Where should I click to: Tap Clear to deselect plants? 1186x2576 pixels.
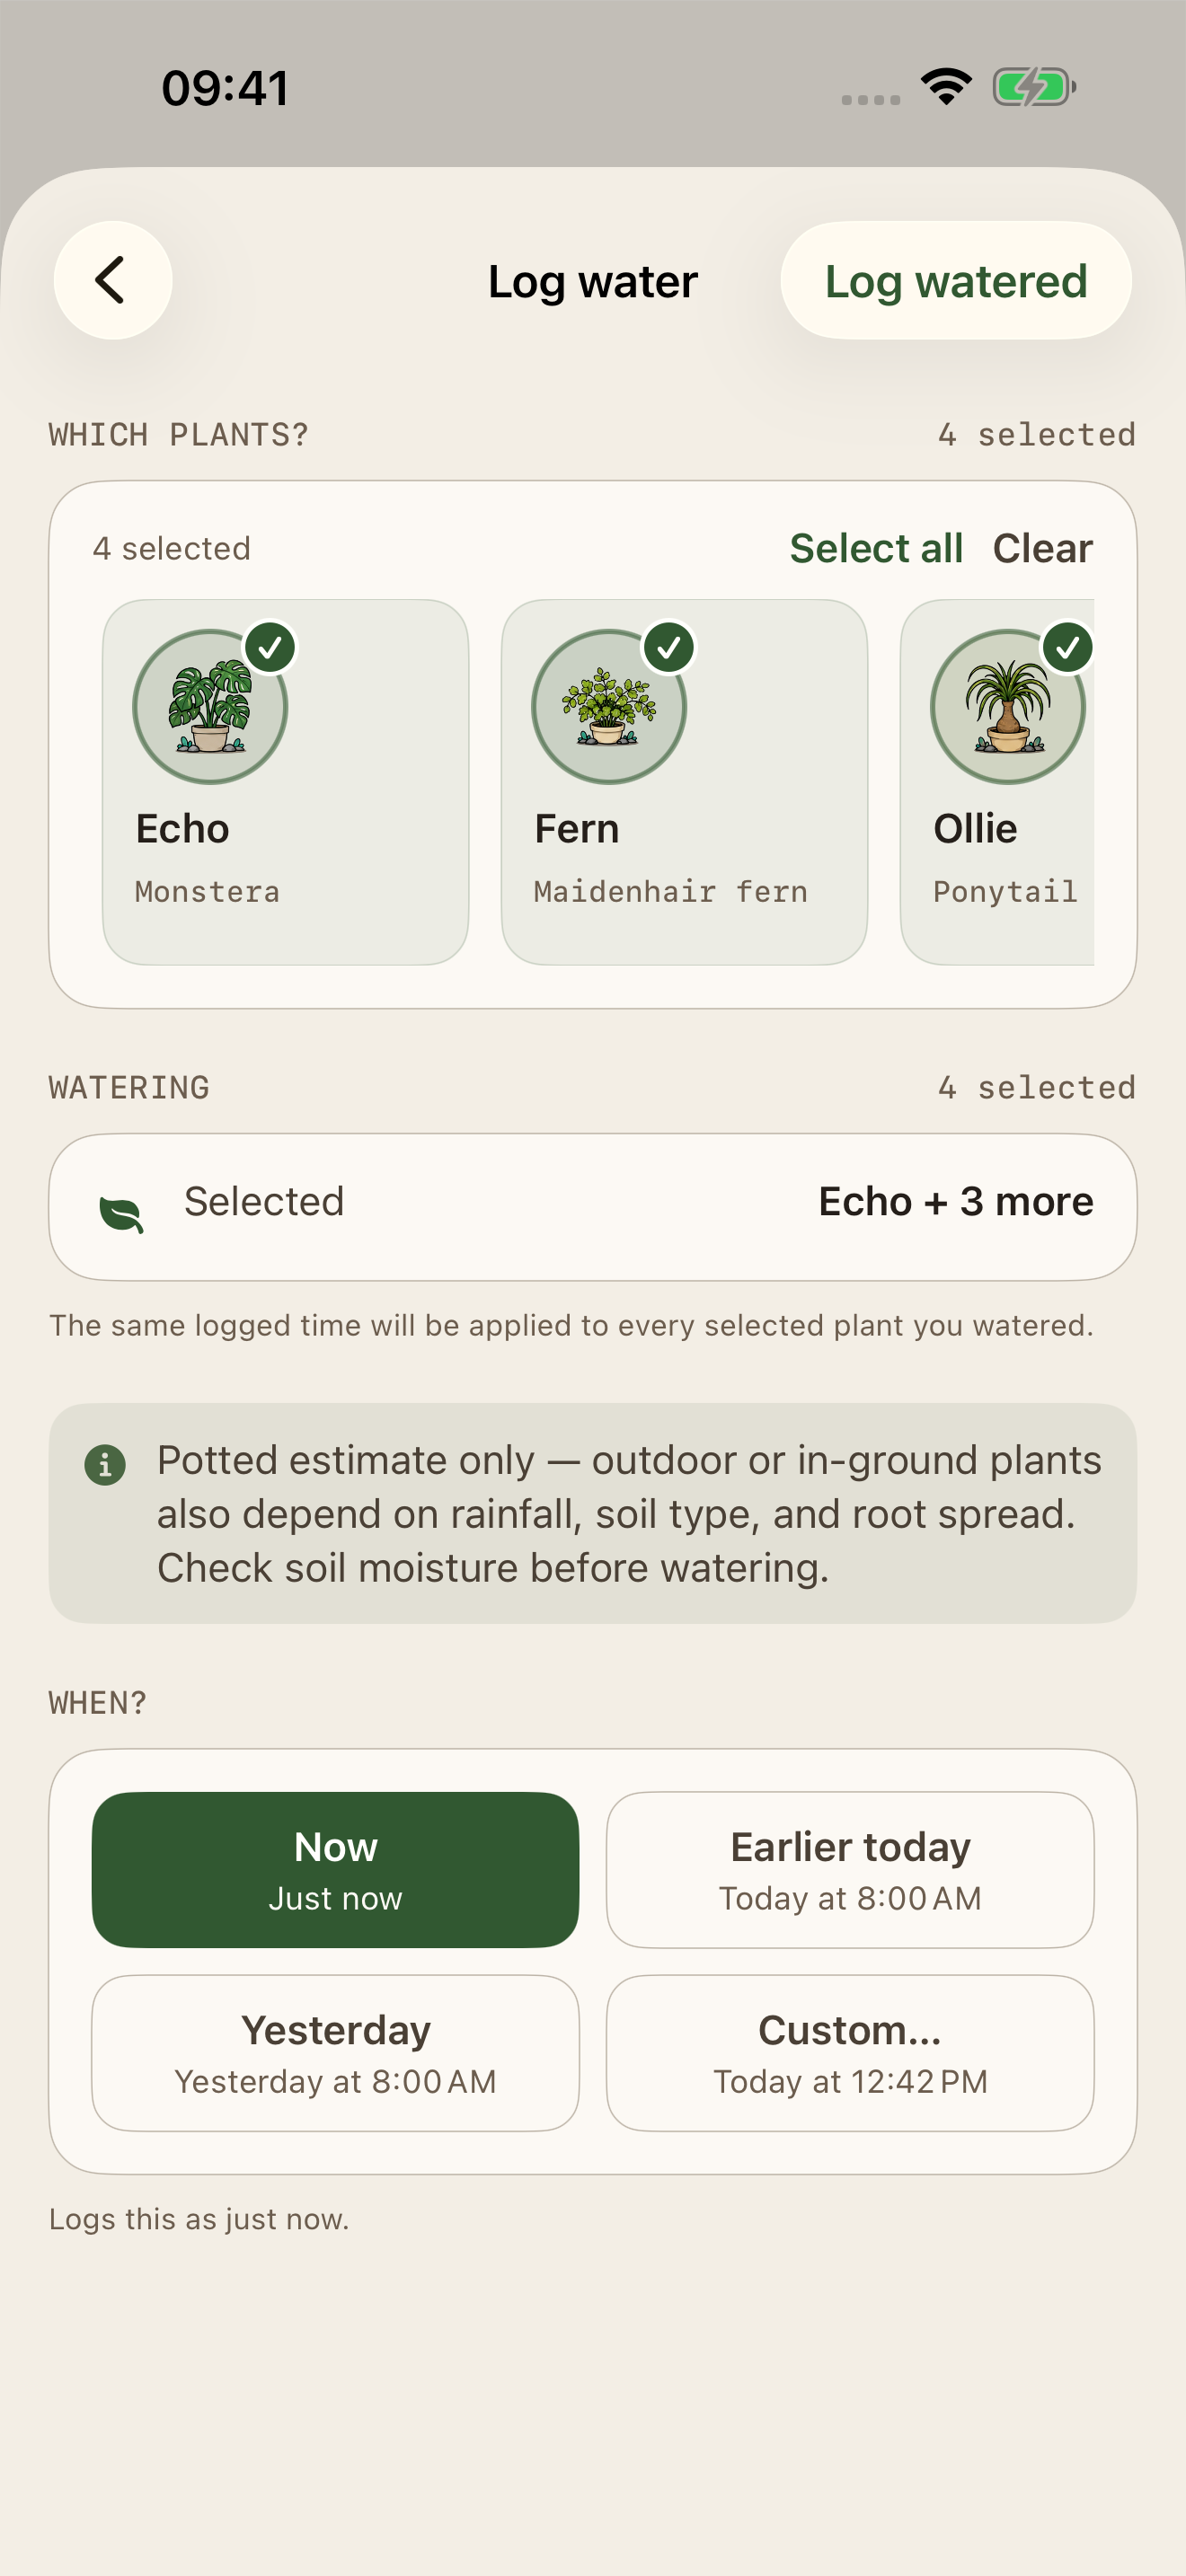(x=1043, y=548)
